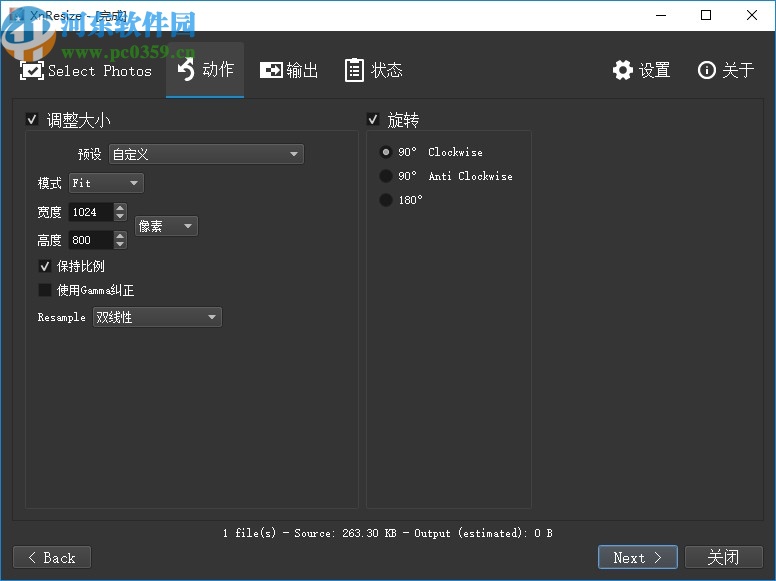Toggle the 调整大小 resize checkbox
Screen dimensions: 776x581
point(32,119)
